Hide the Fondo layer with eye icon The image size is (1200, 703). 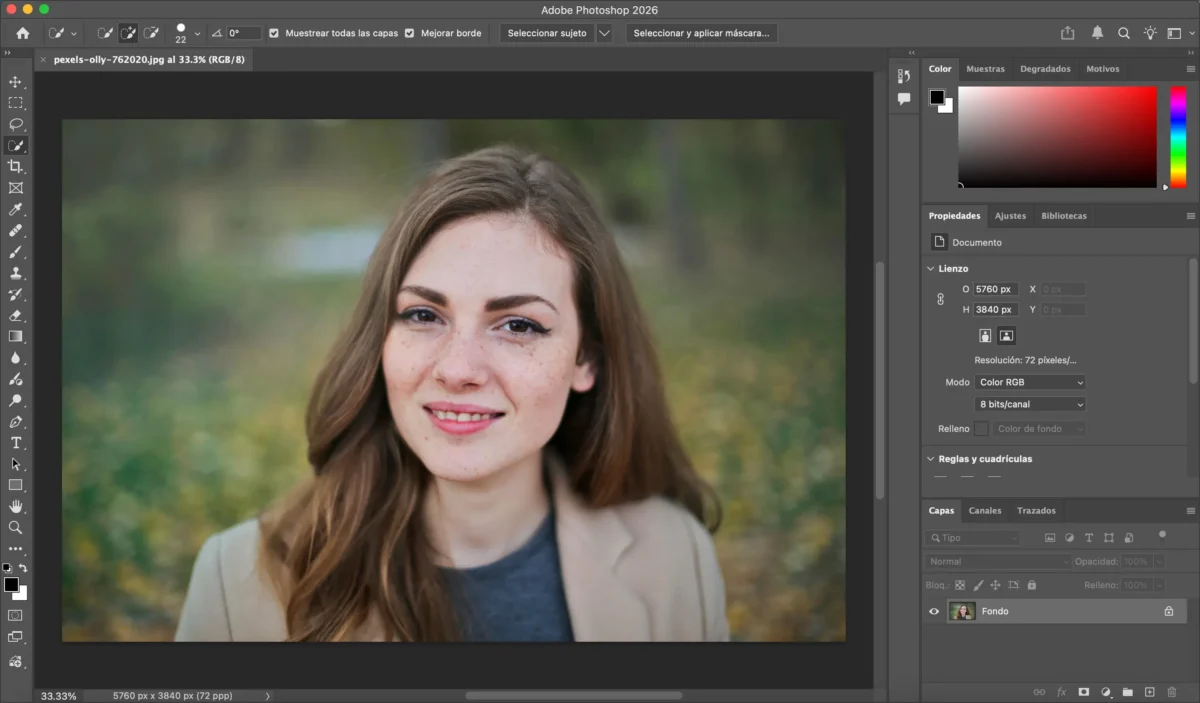click(x=934, y=611)
